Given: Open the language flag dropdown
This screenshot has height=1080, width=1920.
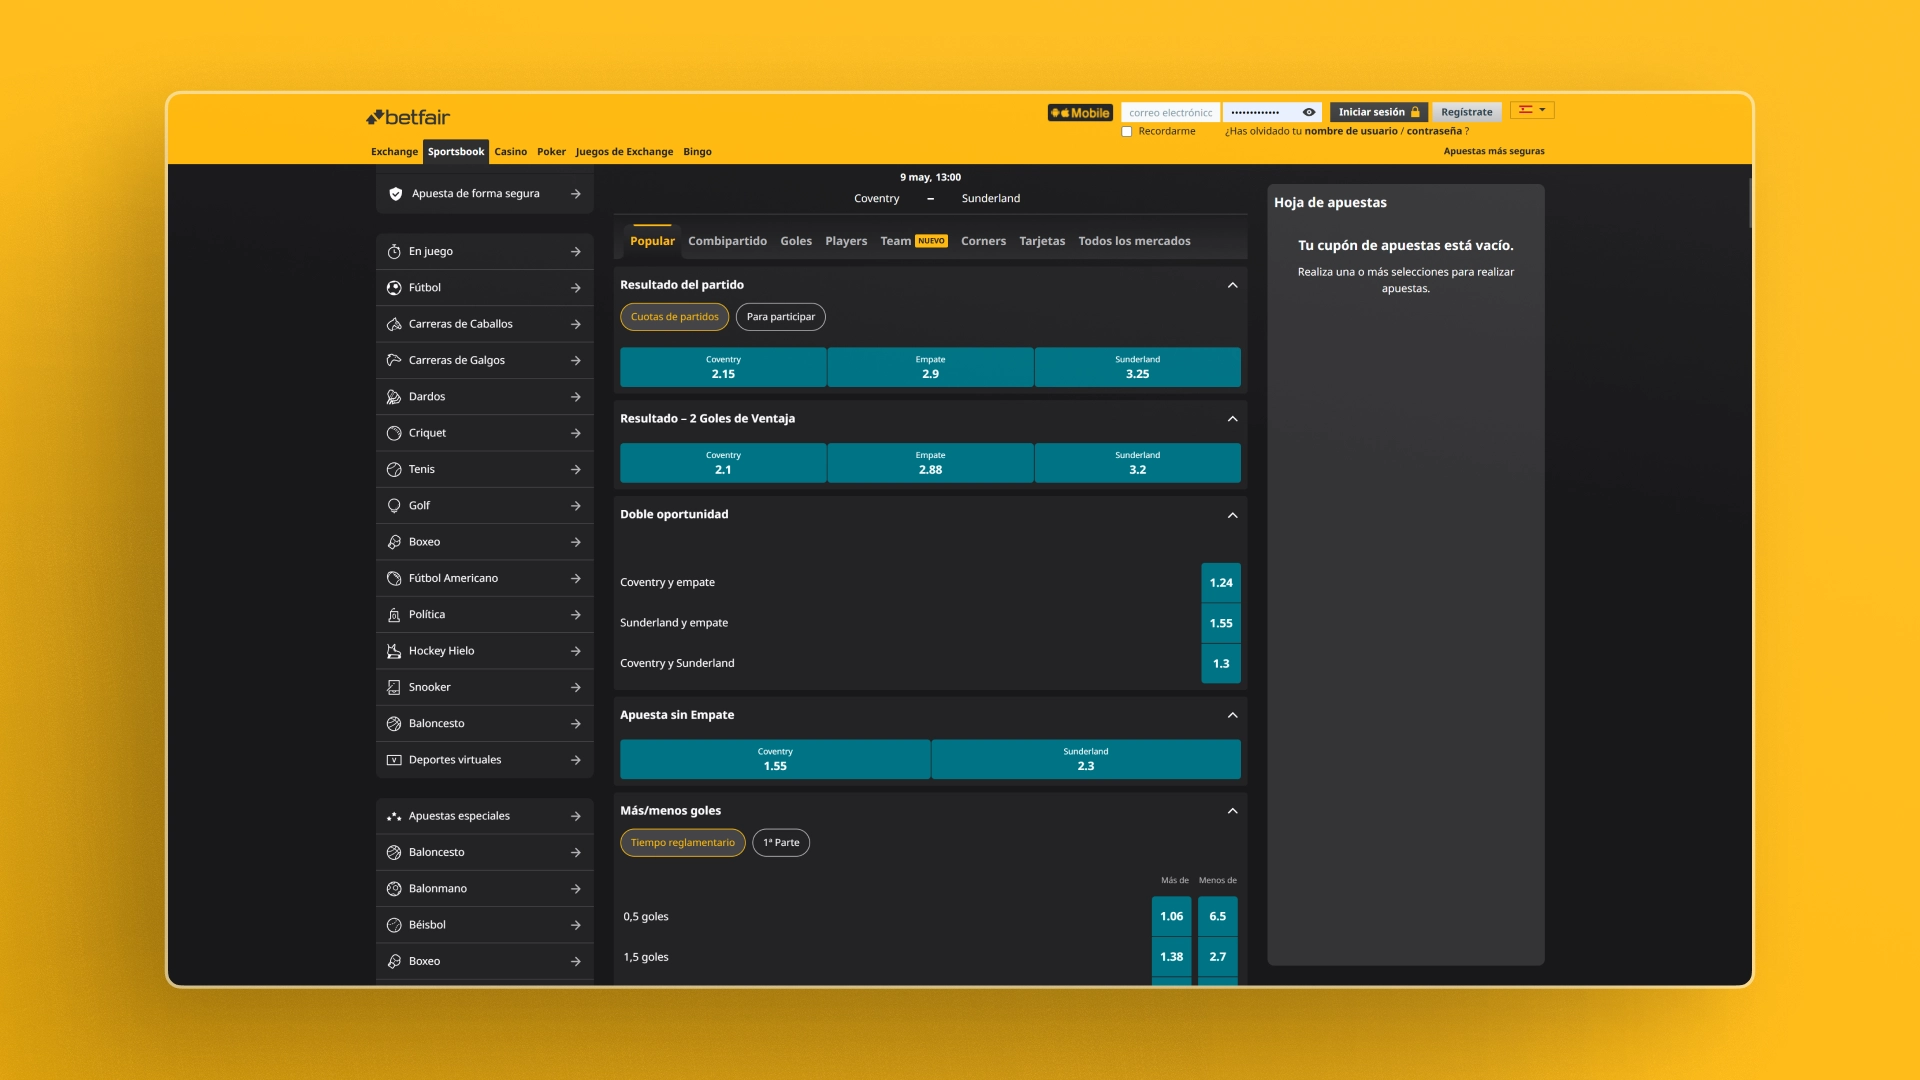Looking at the screenshot, I should [1532, 110].
